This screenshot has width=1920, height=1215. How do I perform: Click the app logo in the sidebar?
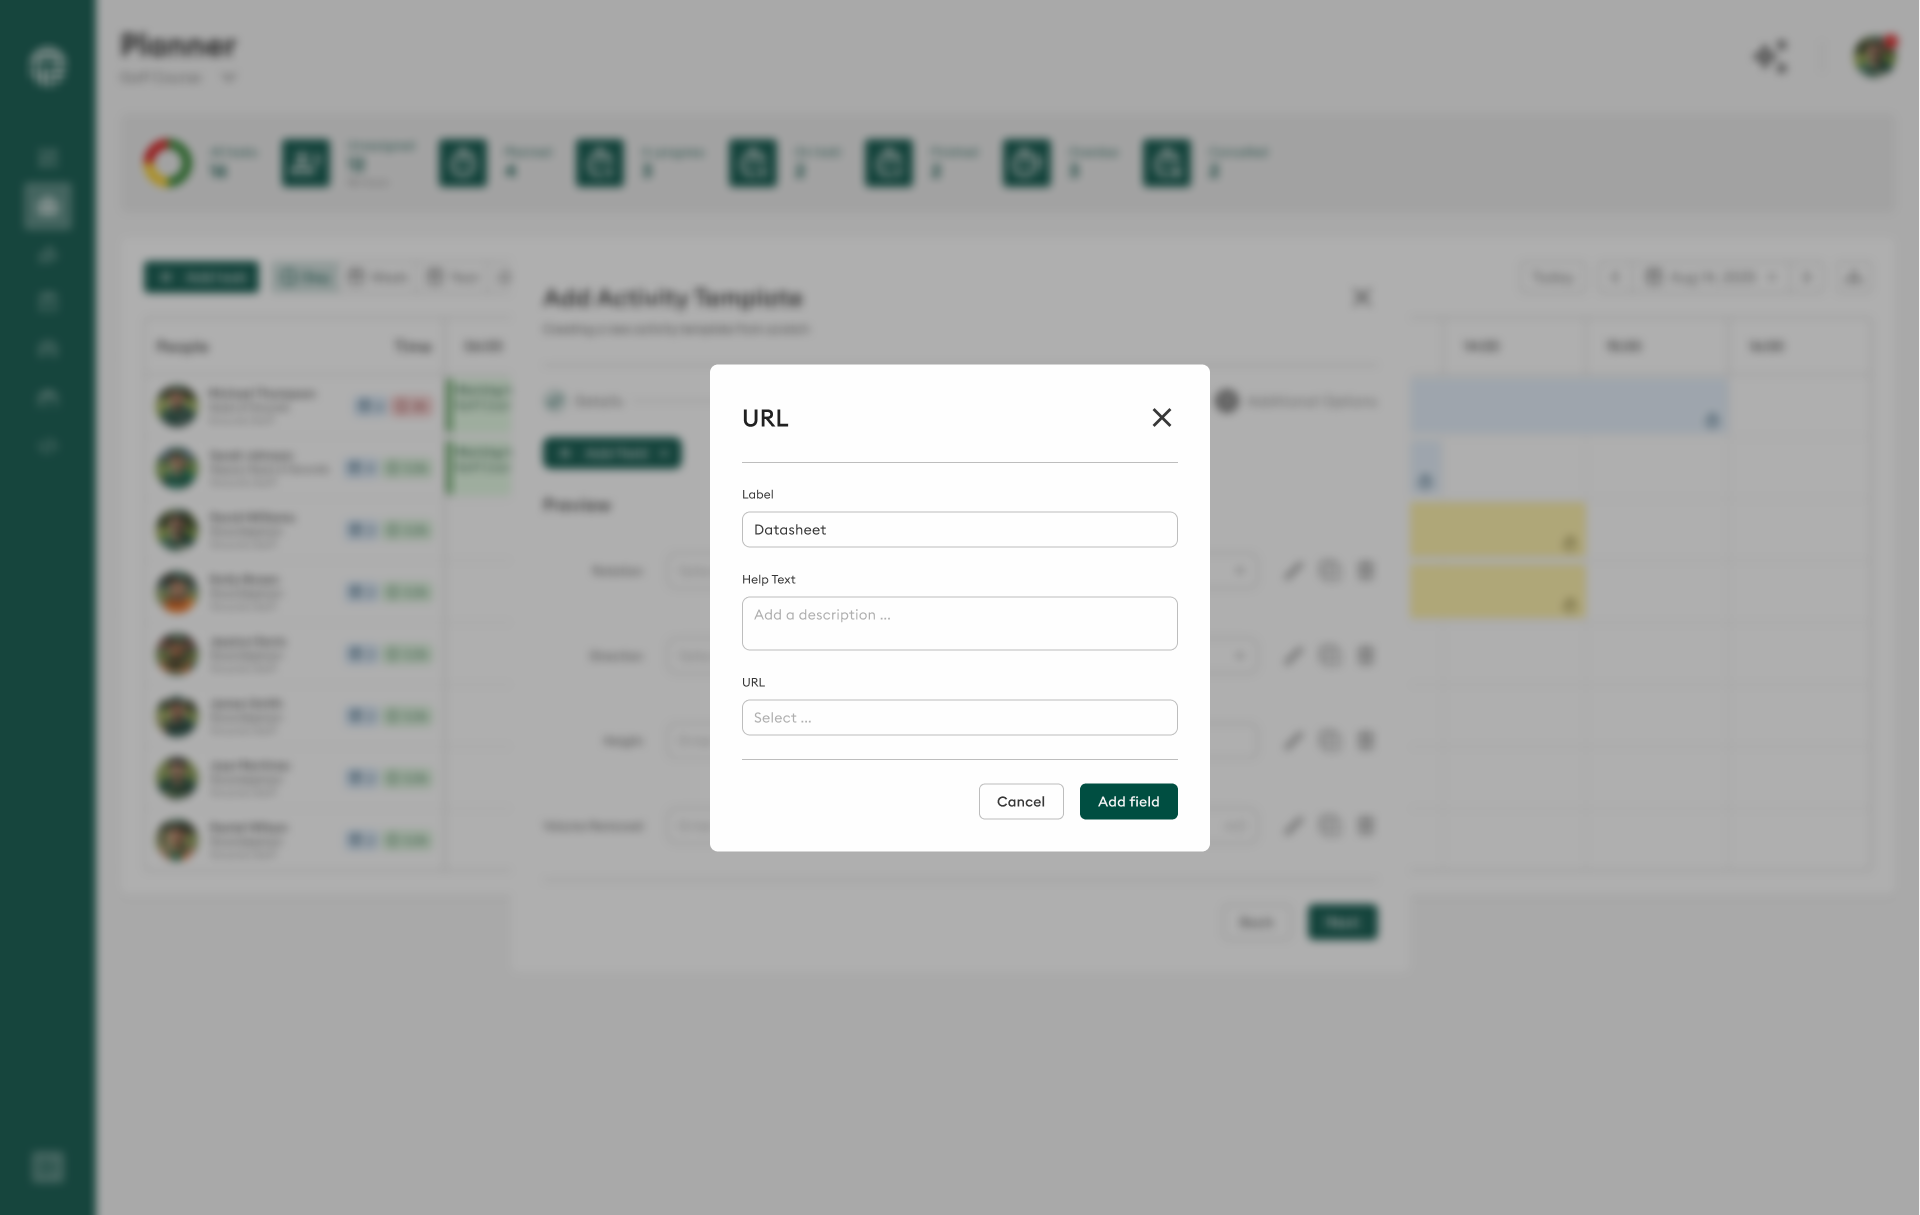coord(47,66)
